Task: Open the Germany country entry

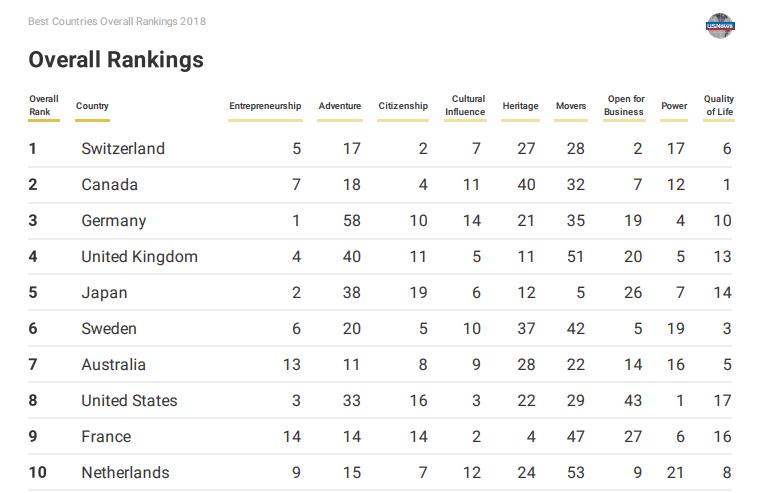Action: coord(114,221)
